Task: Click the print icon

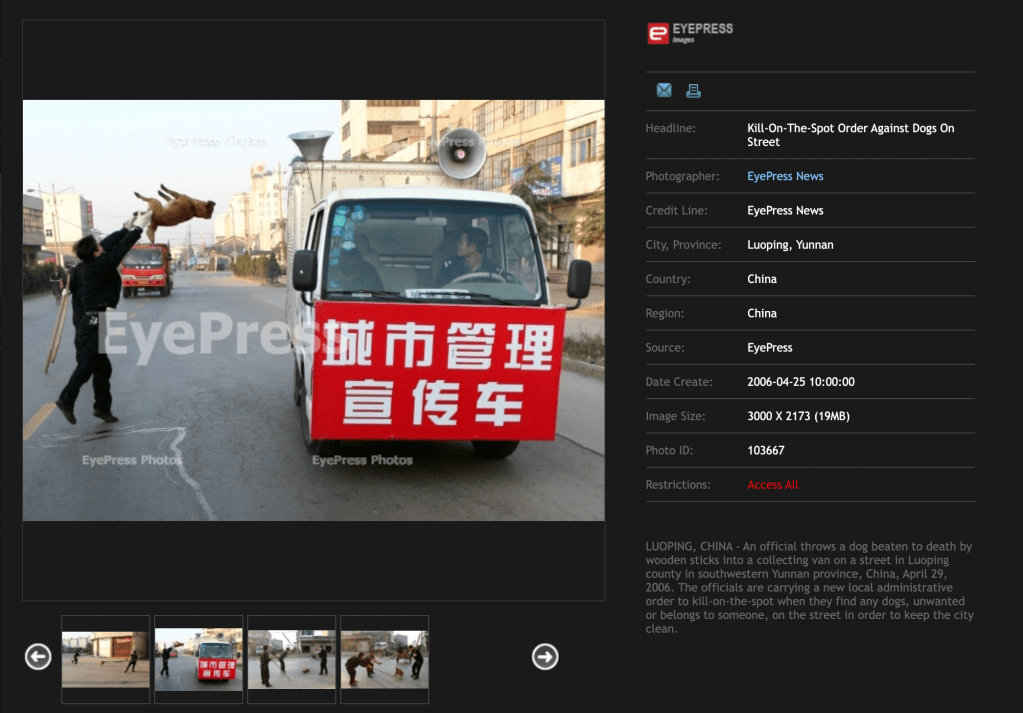Action: (693, 91)
